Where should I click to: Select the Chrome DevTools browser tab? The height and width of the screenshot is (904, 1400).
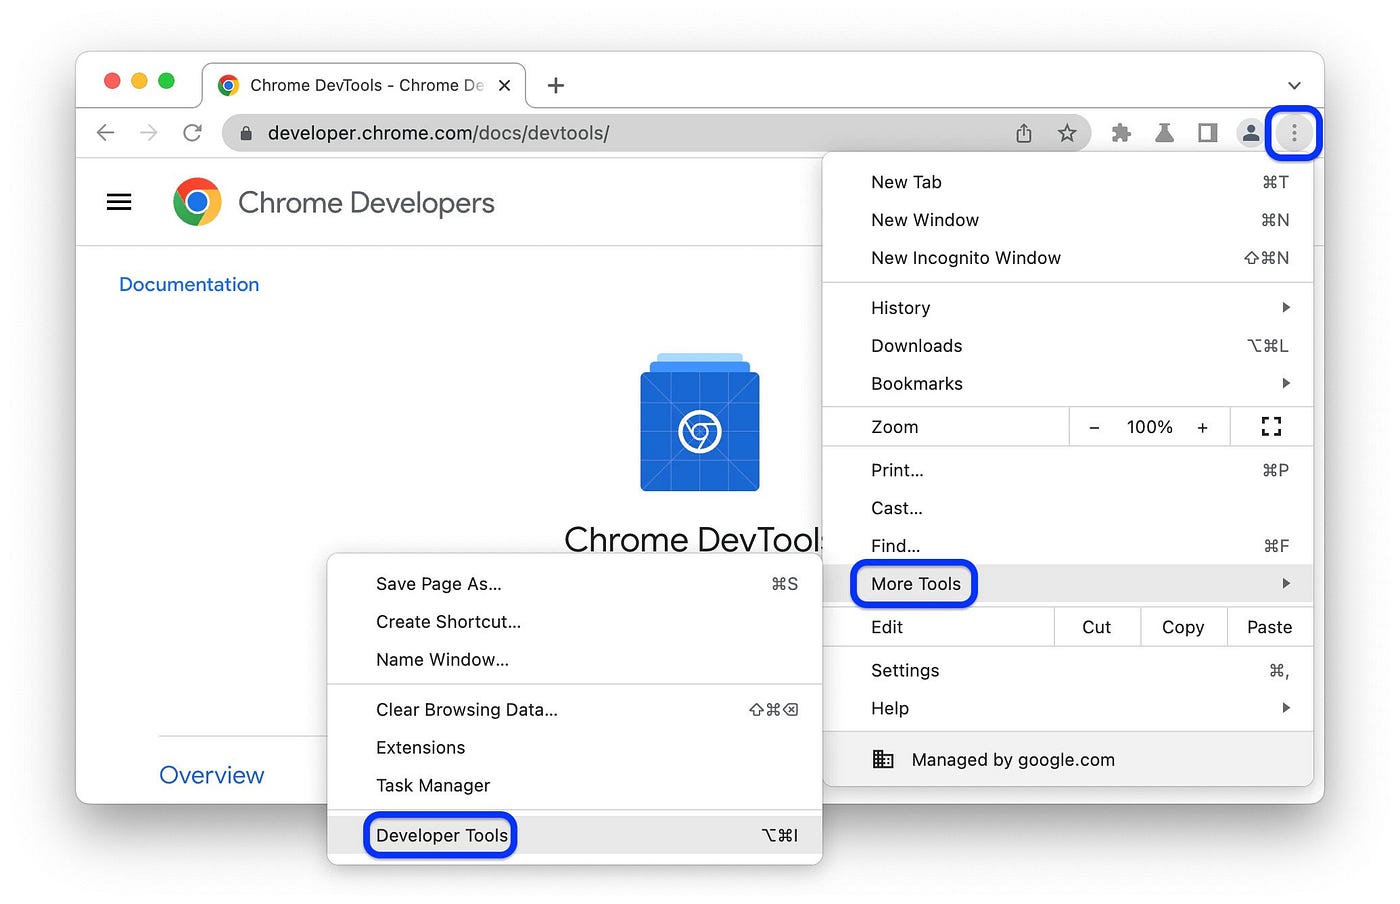pyautogui.click(x=366, y=86)
